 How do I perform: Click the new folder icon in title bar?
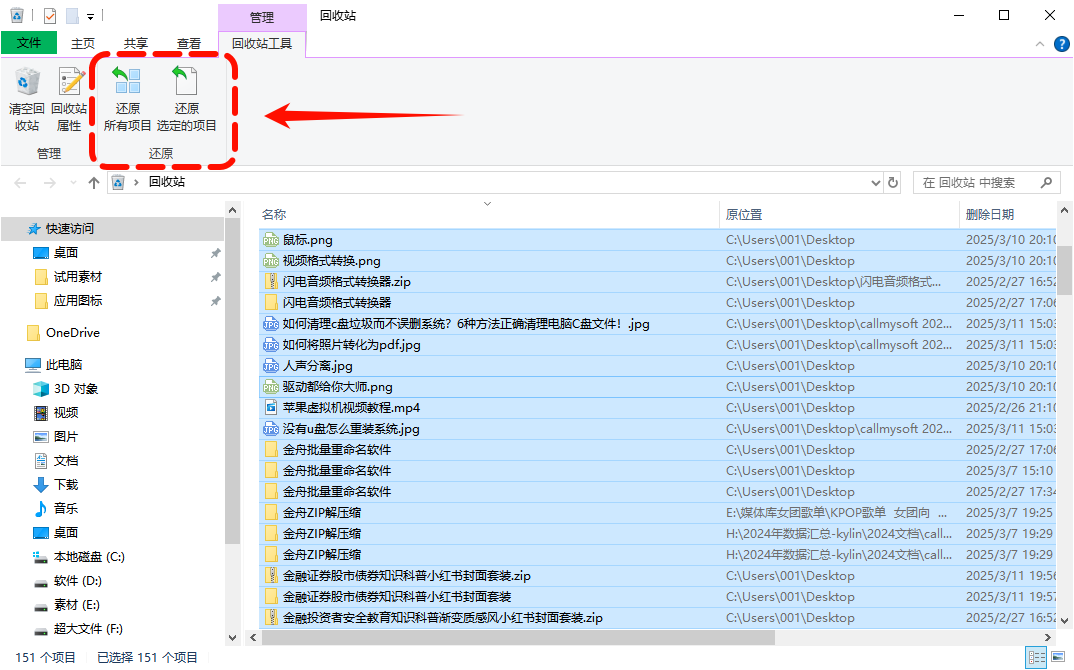tap(72, 15)
